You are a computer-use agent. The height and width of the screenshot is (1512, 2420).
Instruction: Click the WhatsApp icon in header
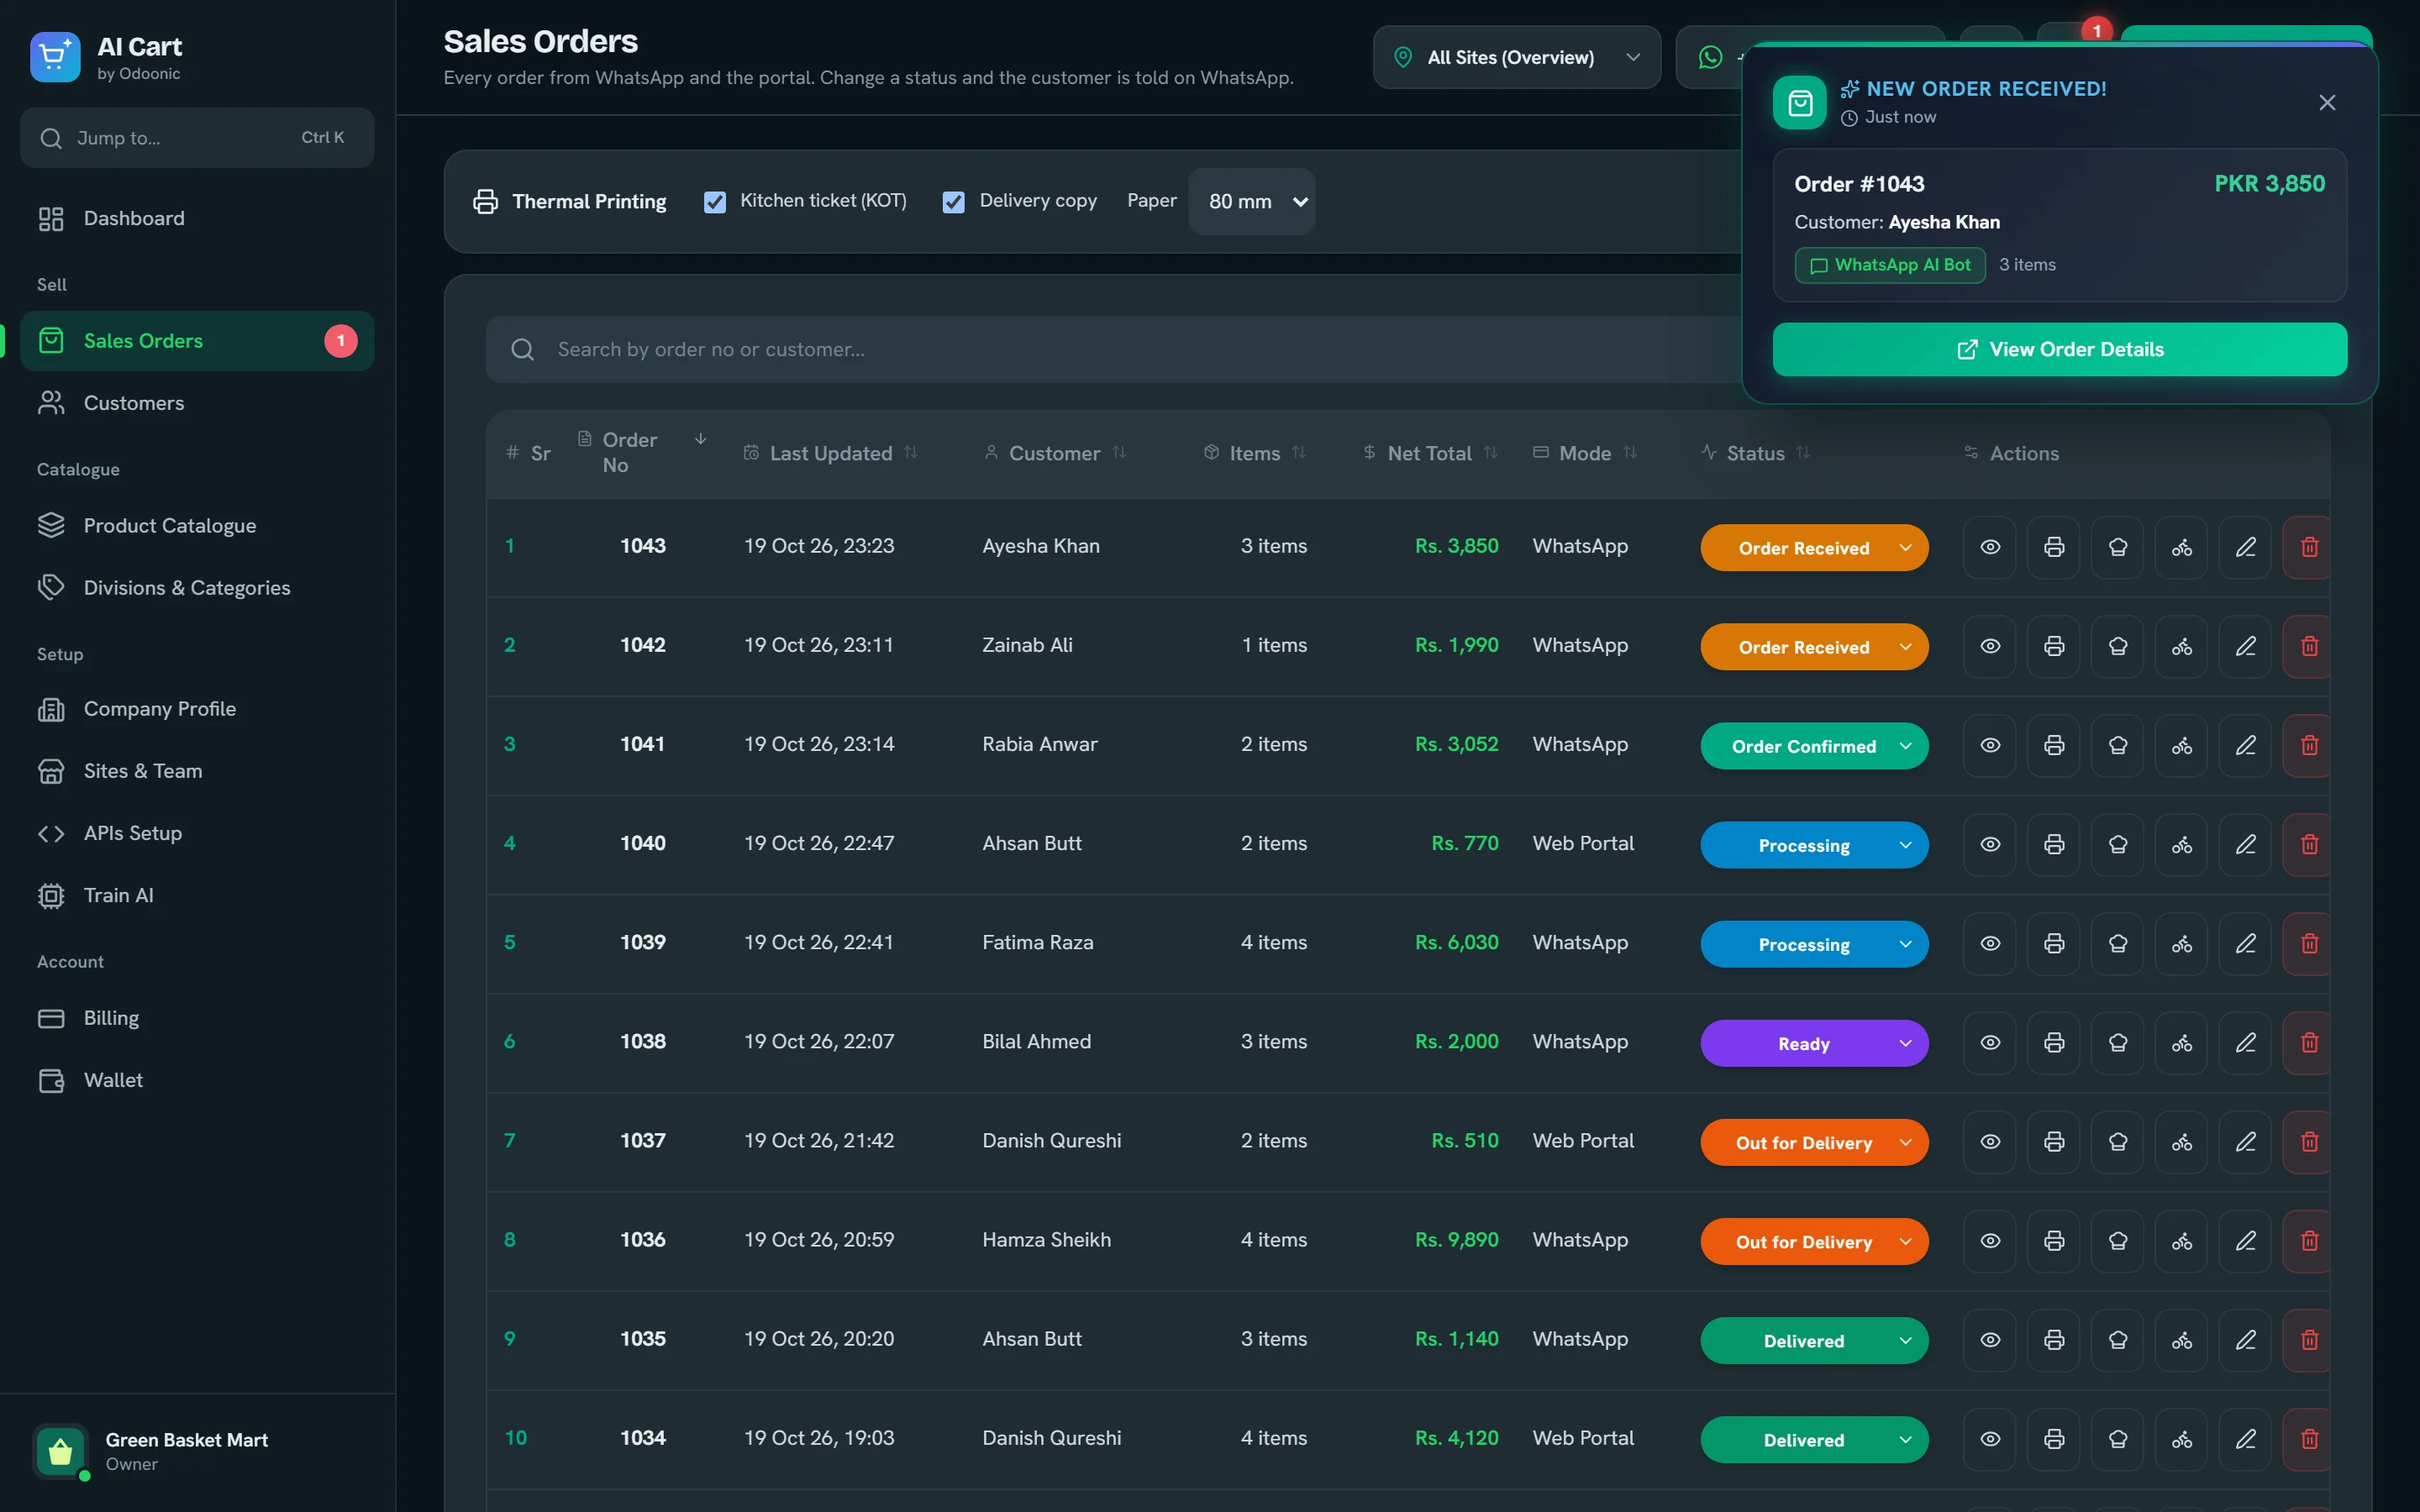tap(1711, 57)
